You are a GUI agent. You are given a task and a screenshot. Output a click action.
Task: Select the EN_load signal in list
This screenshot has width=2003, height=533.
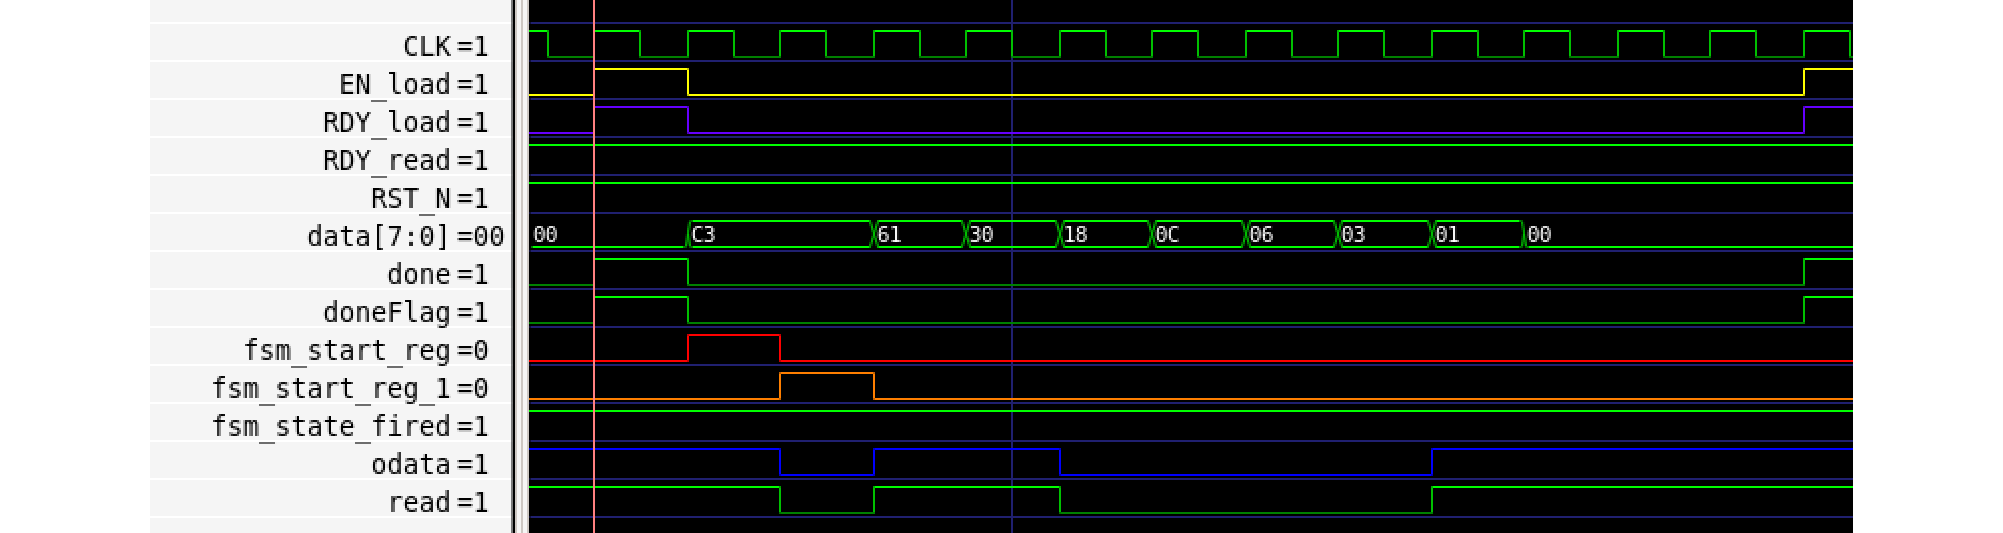(394, 84)
